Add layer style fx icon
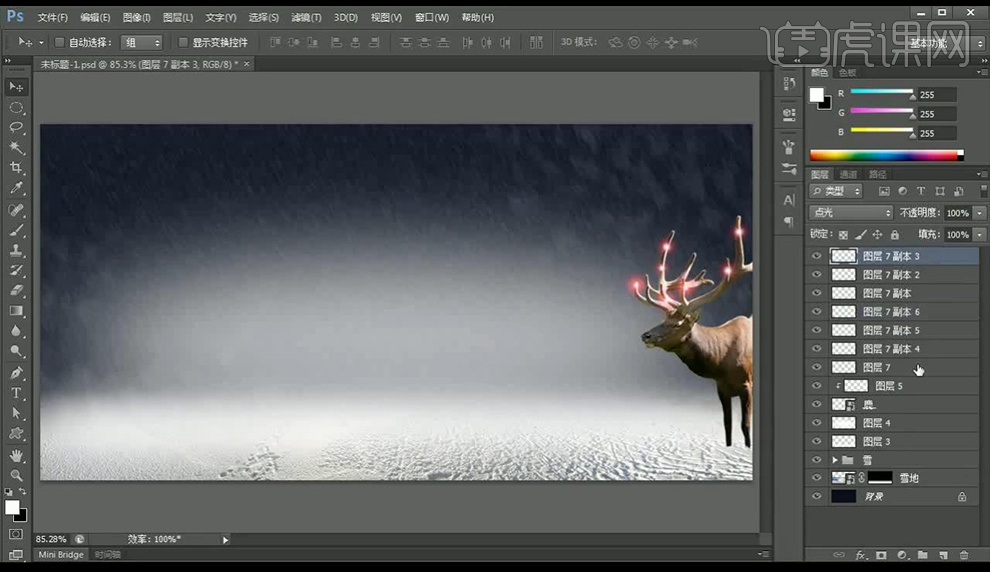 pos(861,555)
